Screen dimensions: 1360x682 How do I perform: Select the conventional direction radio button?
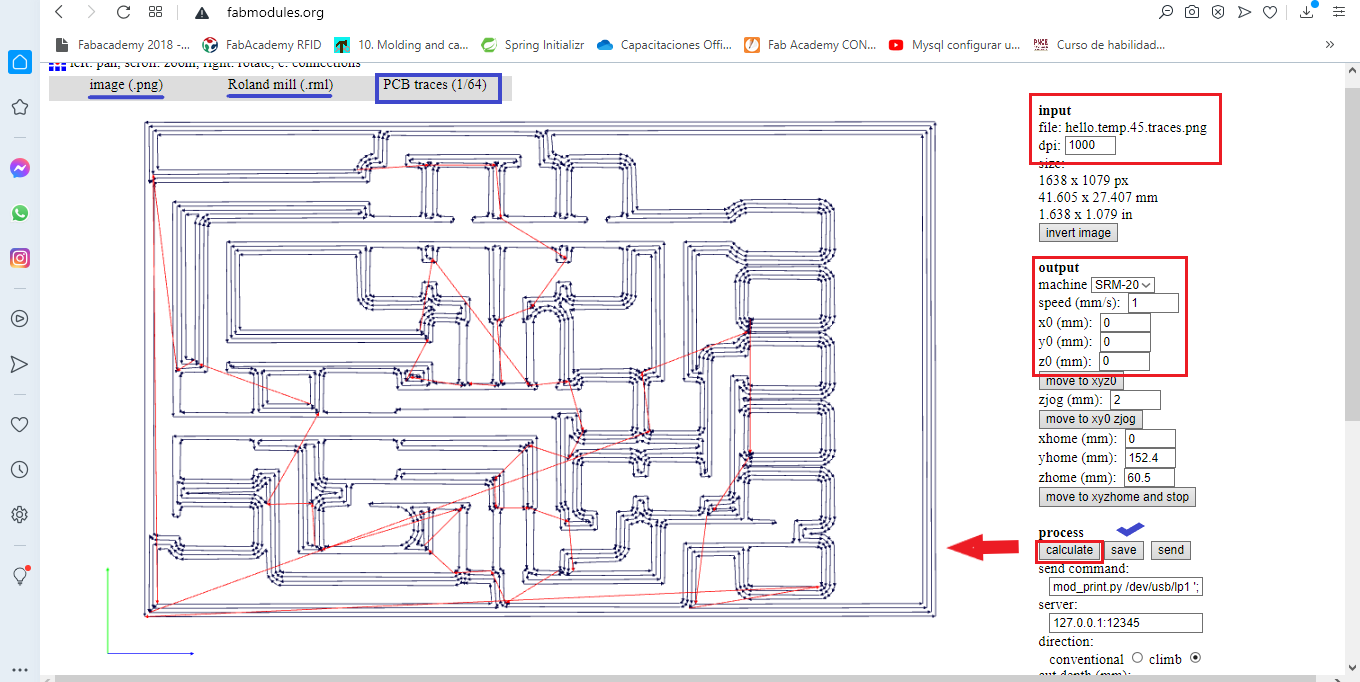click(1137, 658)
